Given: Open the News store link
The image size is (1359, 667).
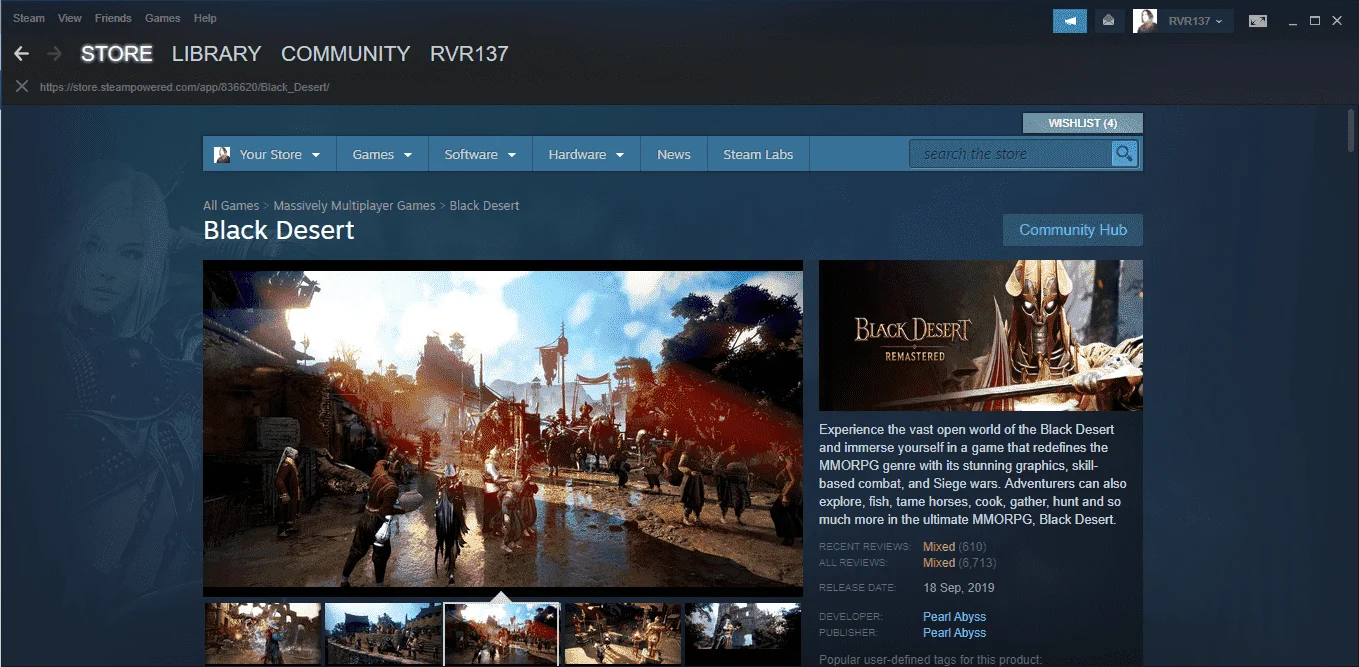Looking at the screenshot, I should (x=674, y=154).
